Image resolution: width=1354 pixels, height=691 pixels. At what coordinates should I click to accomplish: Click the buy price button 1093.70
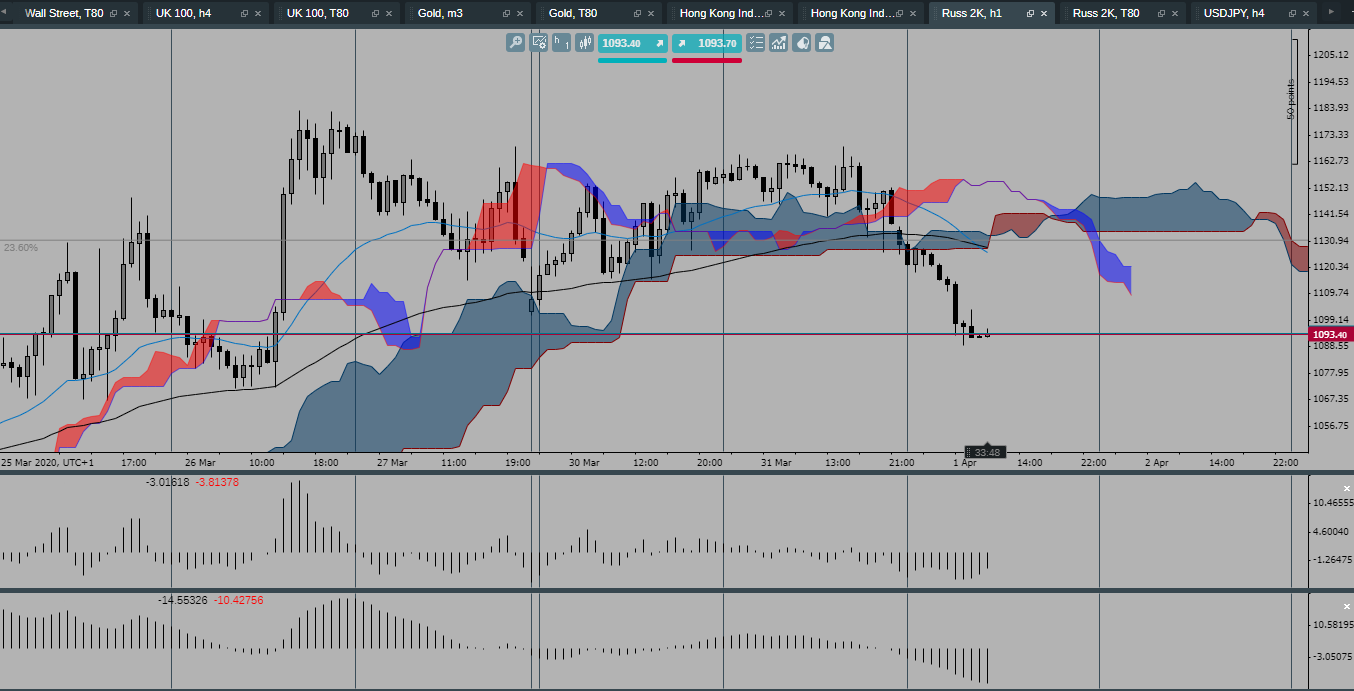pyautogui.click(x=707, y=43)
